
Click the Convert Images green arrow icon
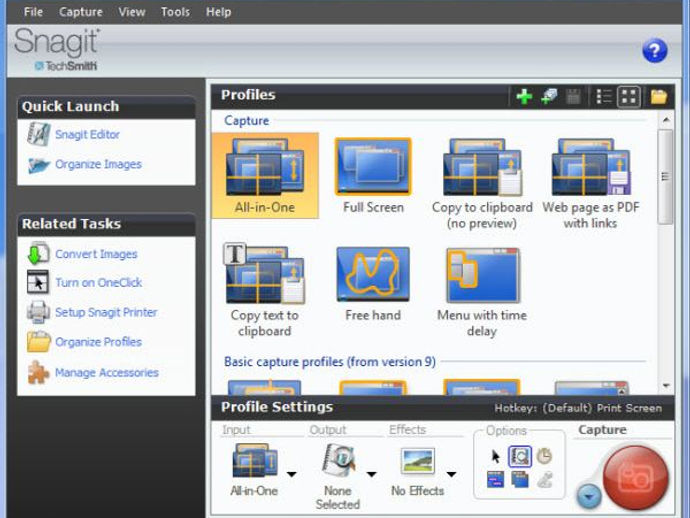tap(38, 253)
